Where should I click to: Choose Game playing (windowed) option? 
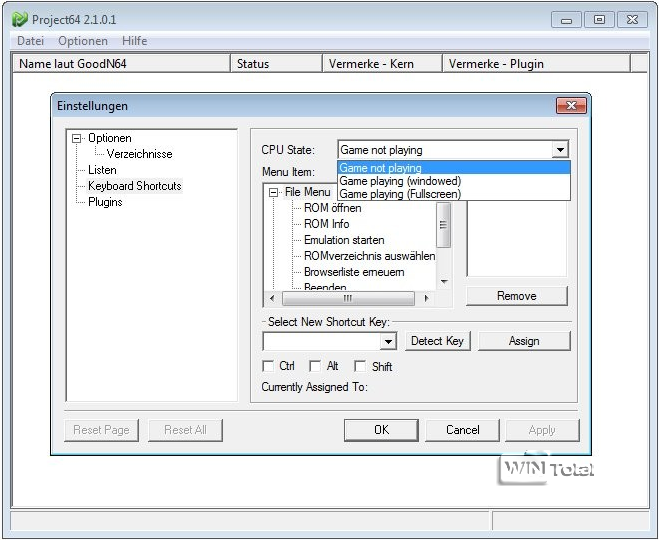tap(454, 181)
